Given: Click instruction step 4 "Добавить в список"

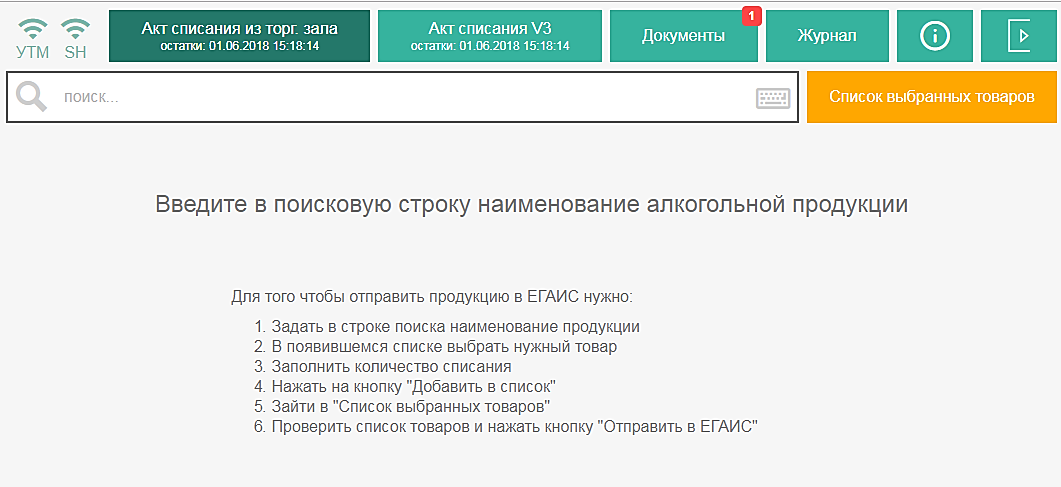Looking at the screenshot, I should coord(404,386).
